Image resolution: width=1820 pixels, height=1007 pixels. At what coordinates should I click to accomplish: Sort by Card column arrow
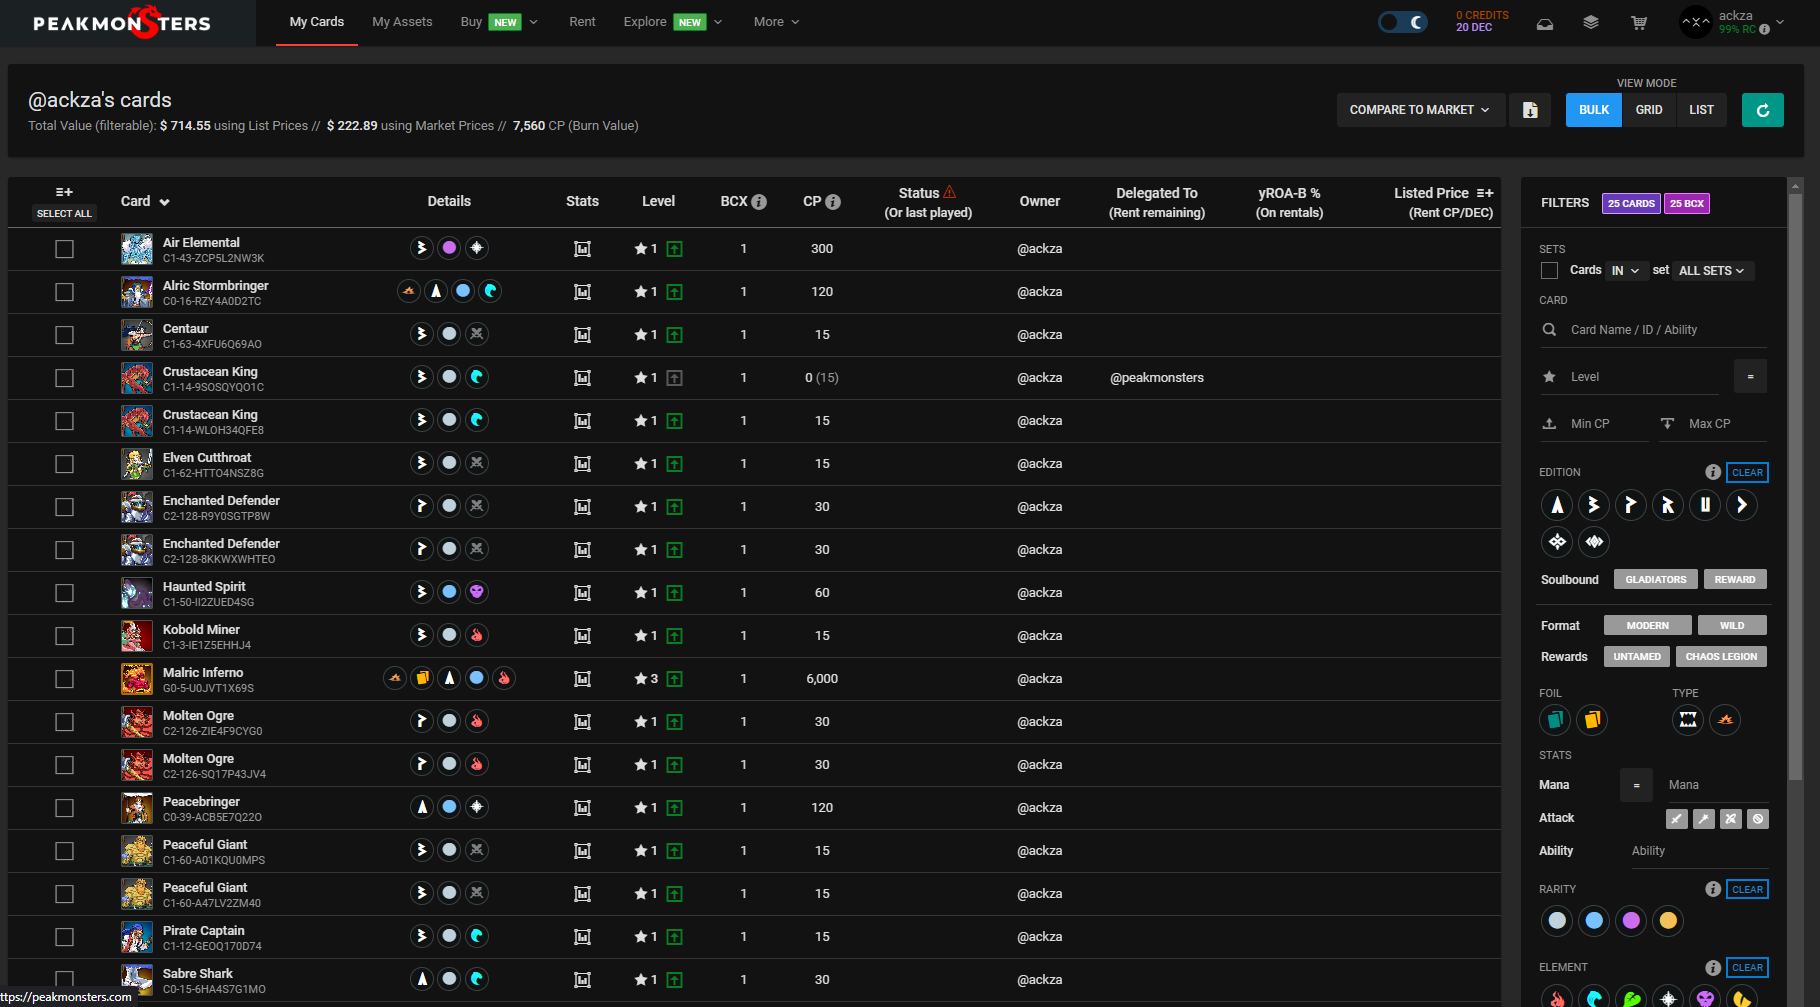pos(164,202)
